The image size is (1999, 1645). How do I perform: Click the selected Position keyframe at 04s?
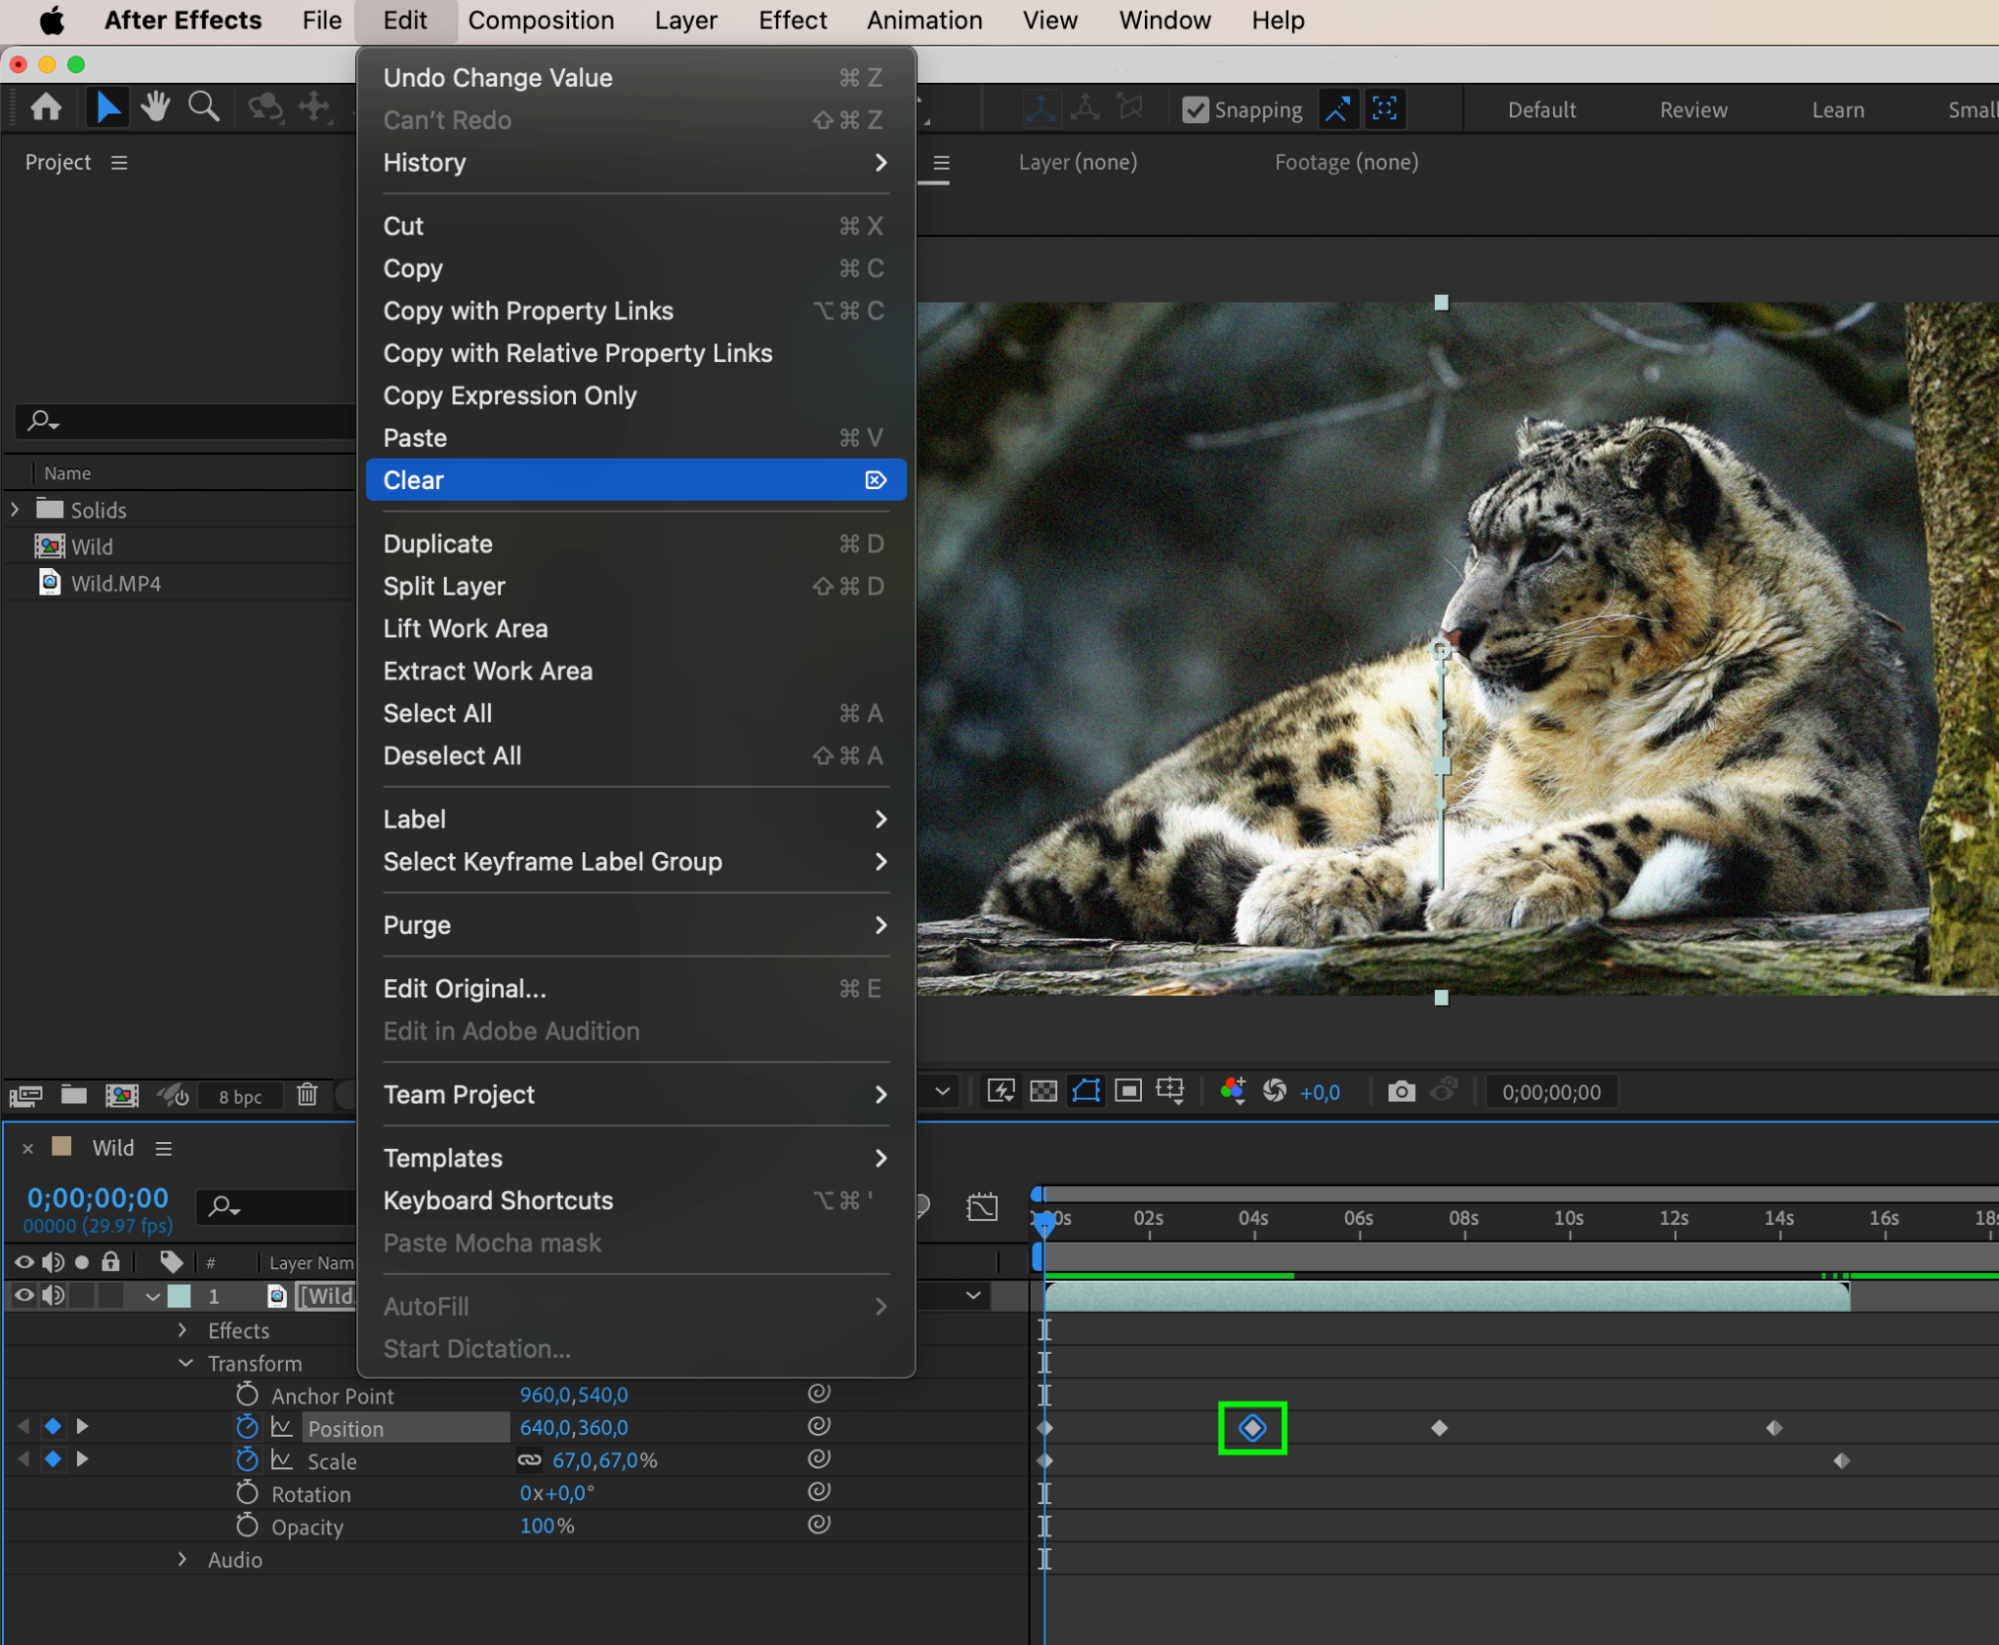click(1252, 1428)
